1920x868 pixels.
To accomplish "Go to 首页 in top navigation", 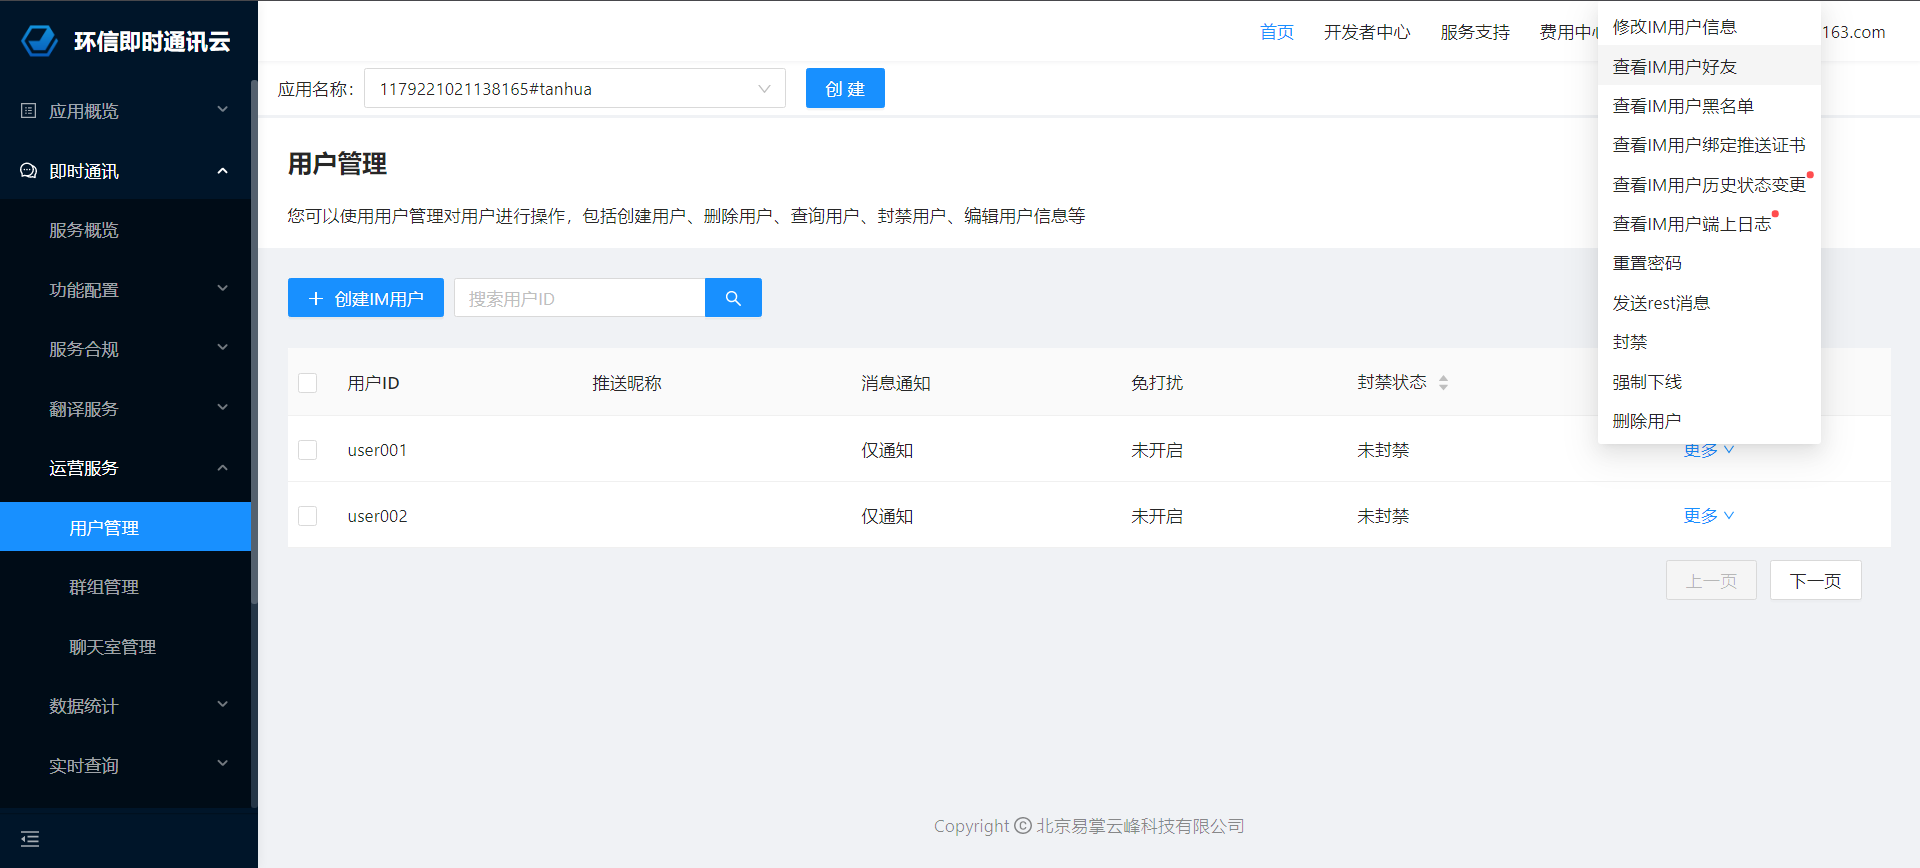I will (1277, 32).
